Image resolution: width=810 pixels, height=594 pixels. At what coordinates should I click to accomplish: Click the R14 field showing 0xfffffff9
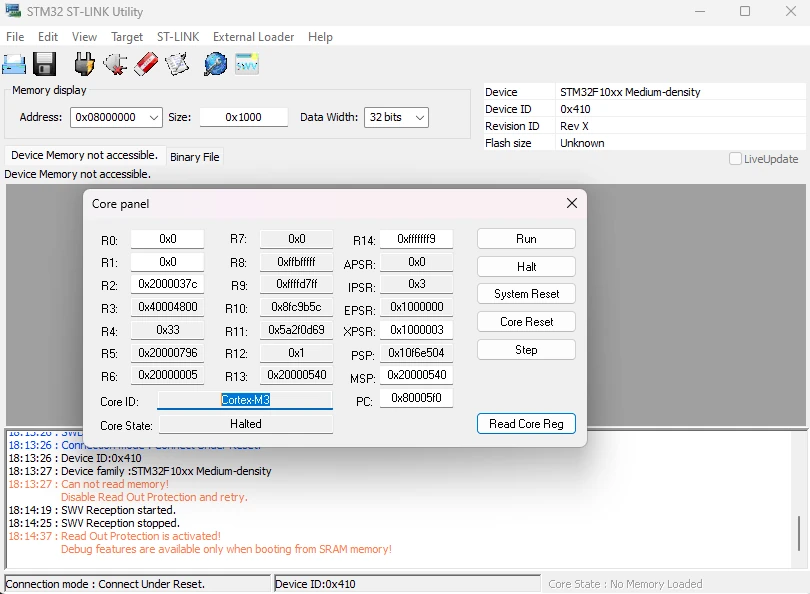416,239
